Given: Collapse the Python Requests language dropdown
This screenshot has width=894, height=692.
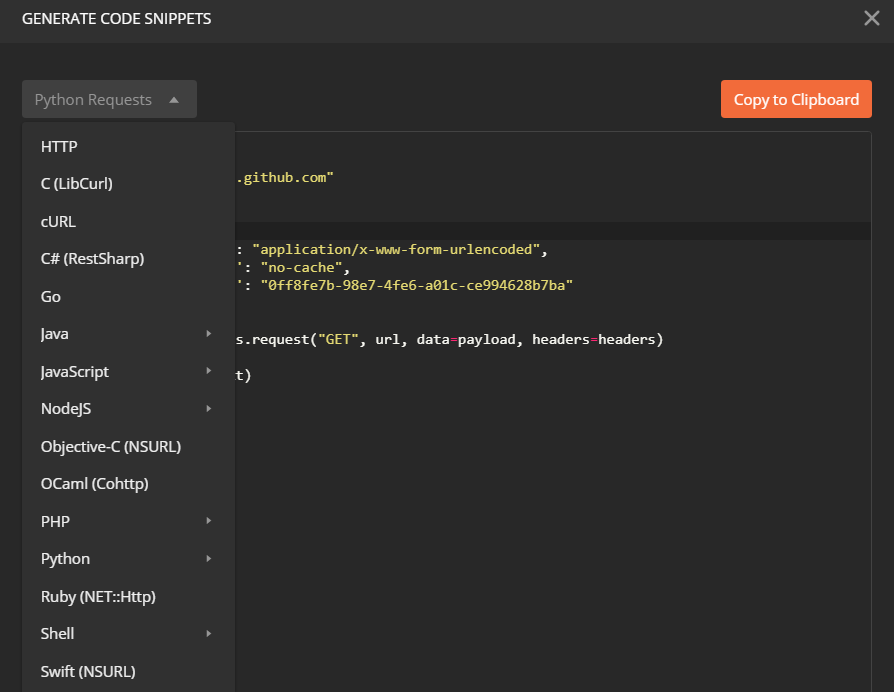Looking at the screenshot, I should (109, 99).
